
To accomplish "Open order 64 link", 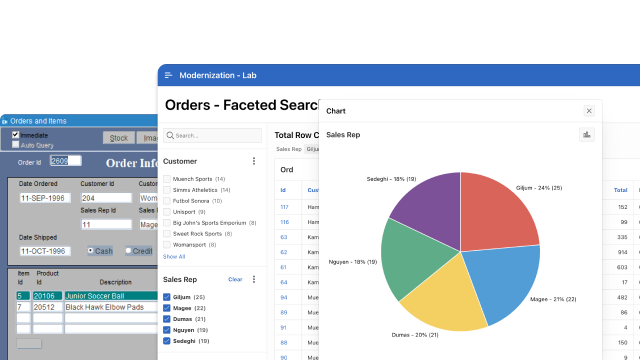I will [x=284, y=282].
